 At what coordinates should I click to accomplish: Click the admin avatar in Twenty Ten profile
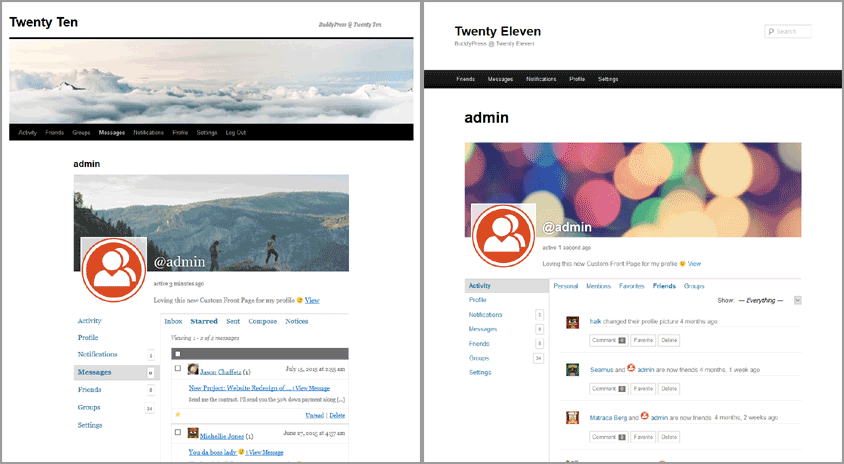pyautogui.click(x=114, y=270)
